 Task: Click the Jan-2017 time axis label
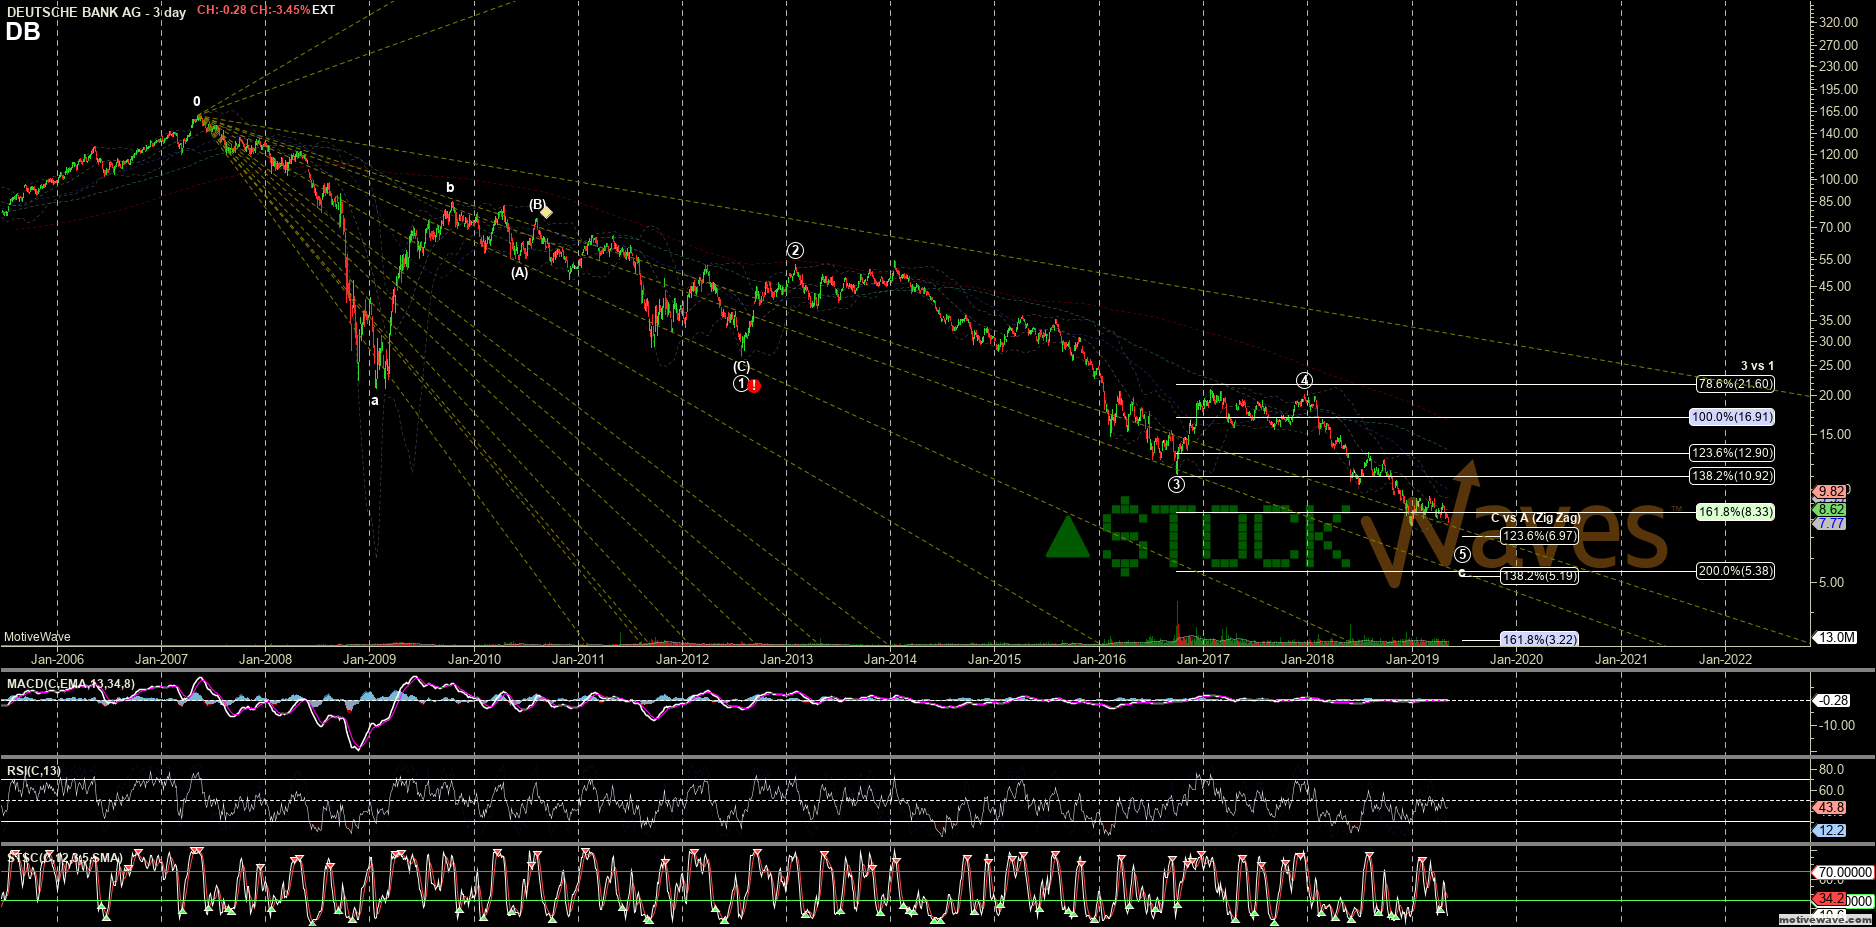(1203, 659)
